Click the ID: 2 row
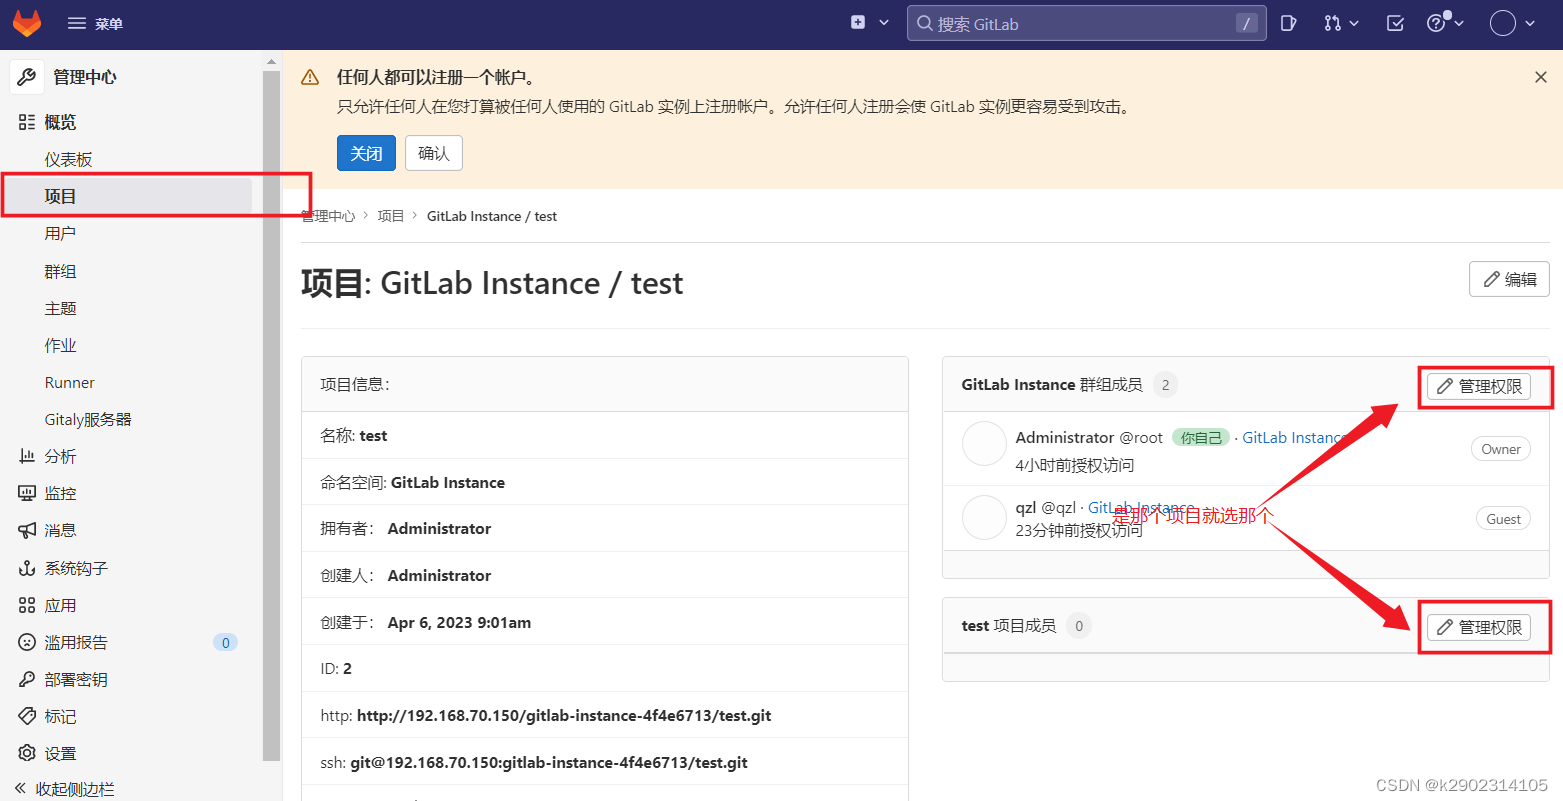This screenshot has height=801, width=1563. click(x=605, y=668)
